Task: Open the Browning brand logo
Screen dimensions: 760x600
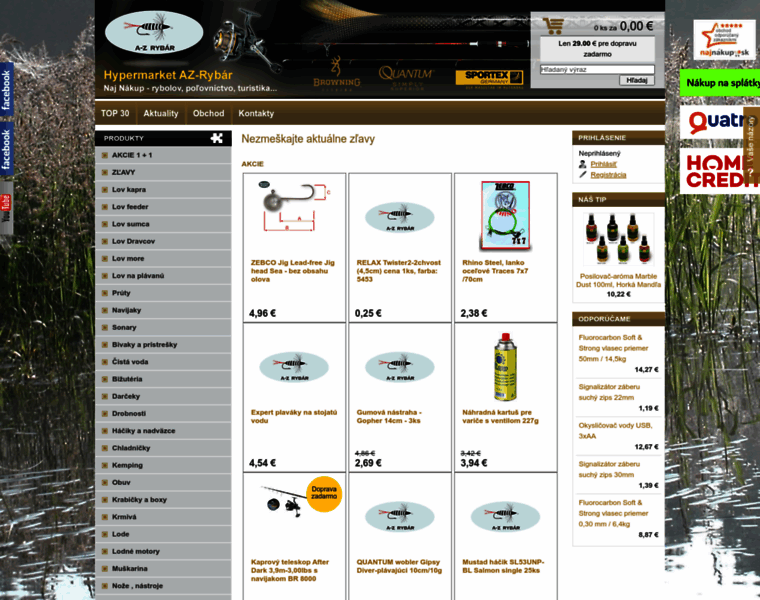Action: coord(337,74)
